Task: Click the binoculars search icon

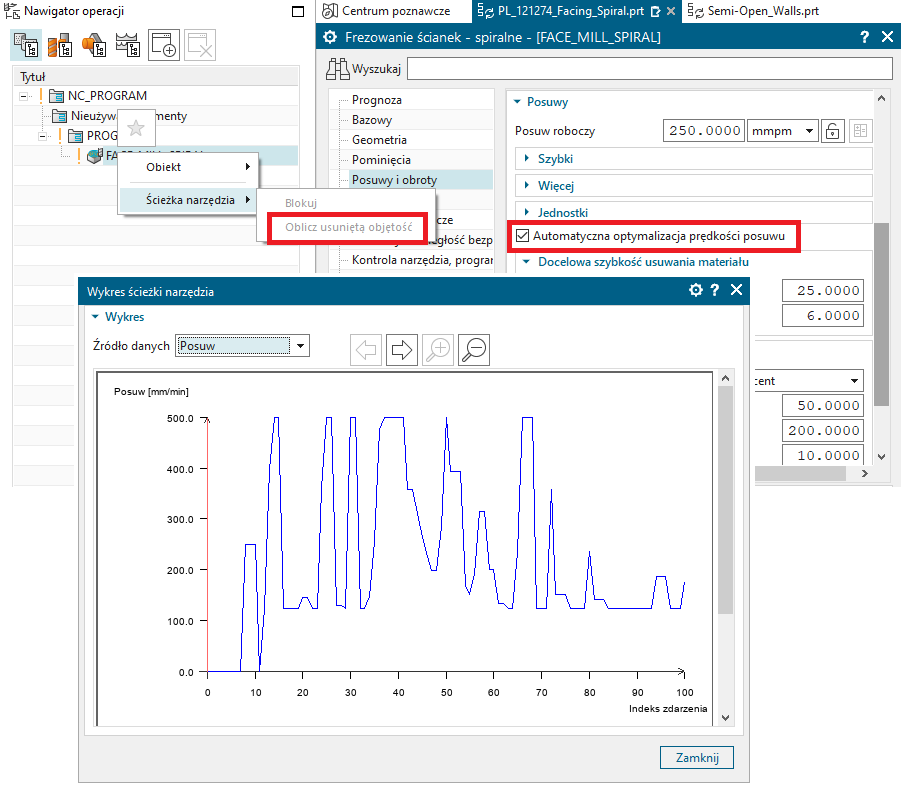Action: point(337,69)
